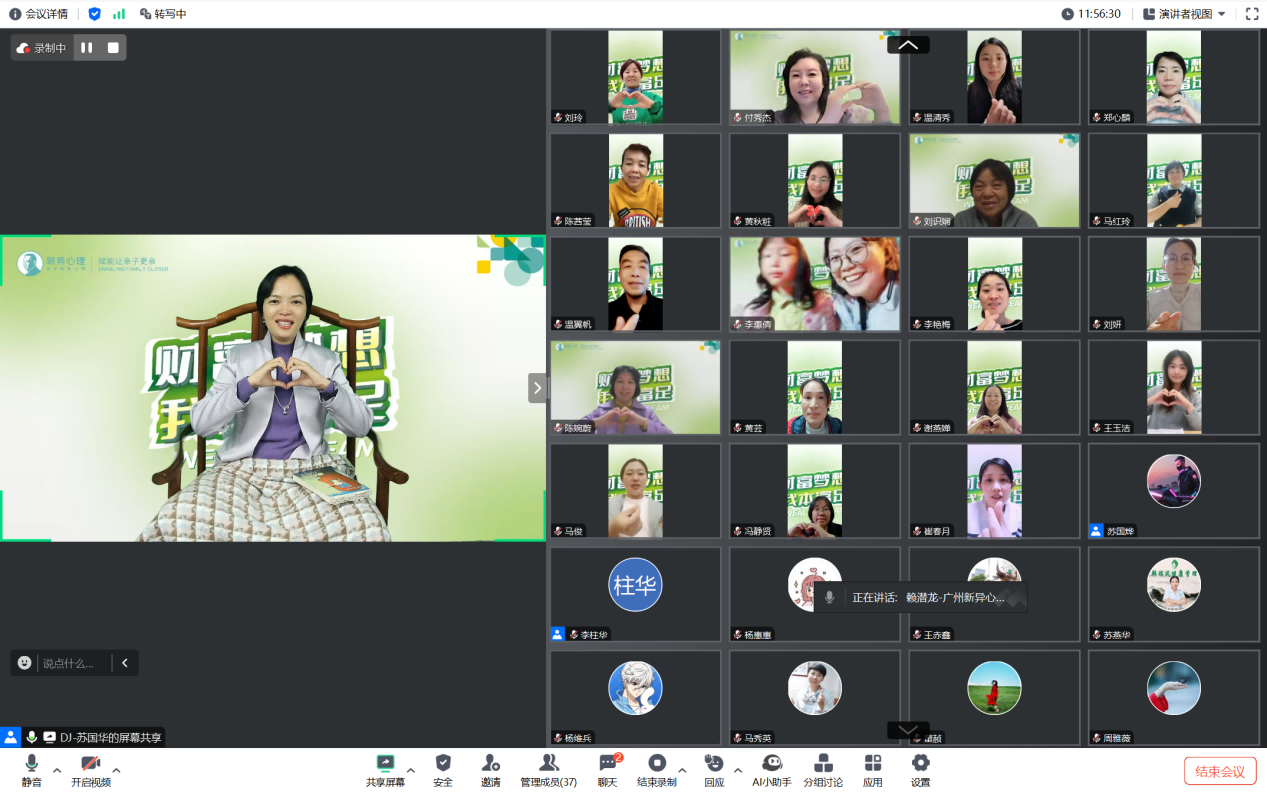Click the host badge icon beside 李柱华
The image size is (1267, 794).
(558, 634)
